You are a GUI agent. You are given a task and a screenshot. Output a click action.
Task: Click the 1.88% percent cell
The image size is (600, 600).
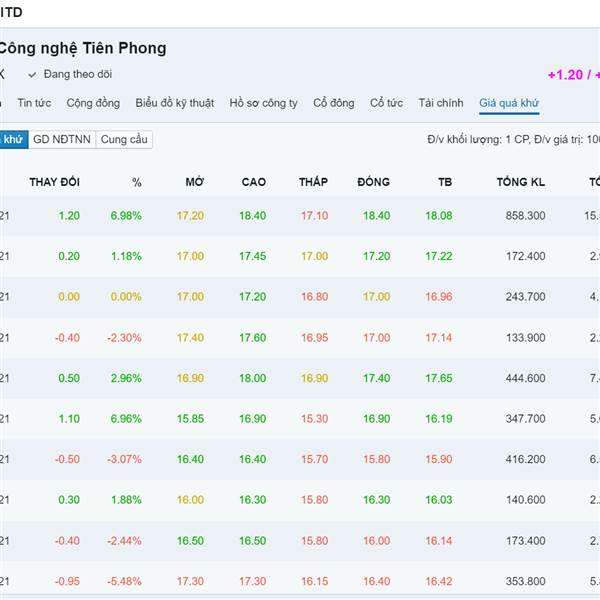tap(126, 499)
